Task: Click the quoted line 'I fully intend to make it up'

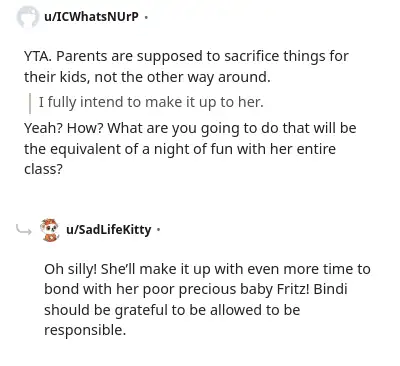Action: tap(151, 102)
